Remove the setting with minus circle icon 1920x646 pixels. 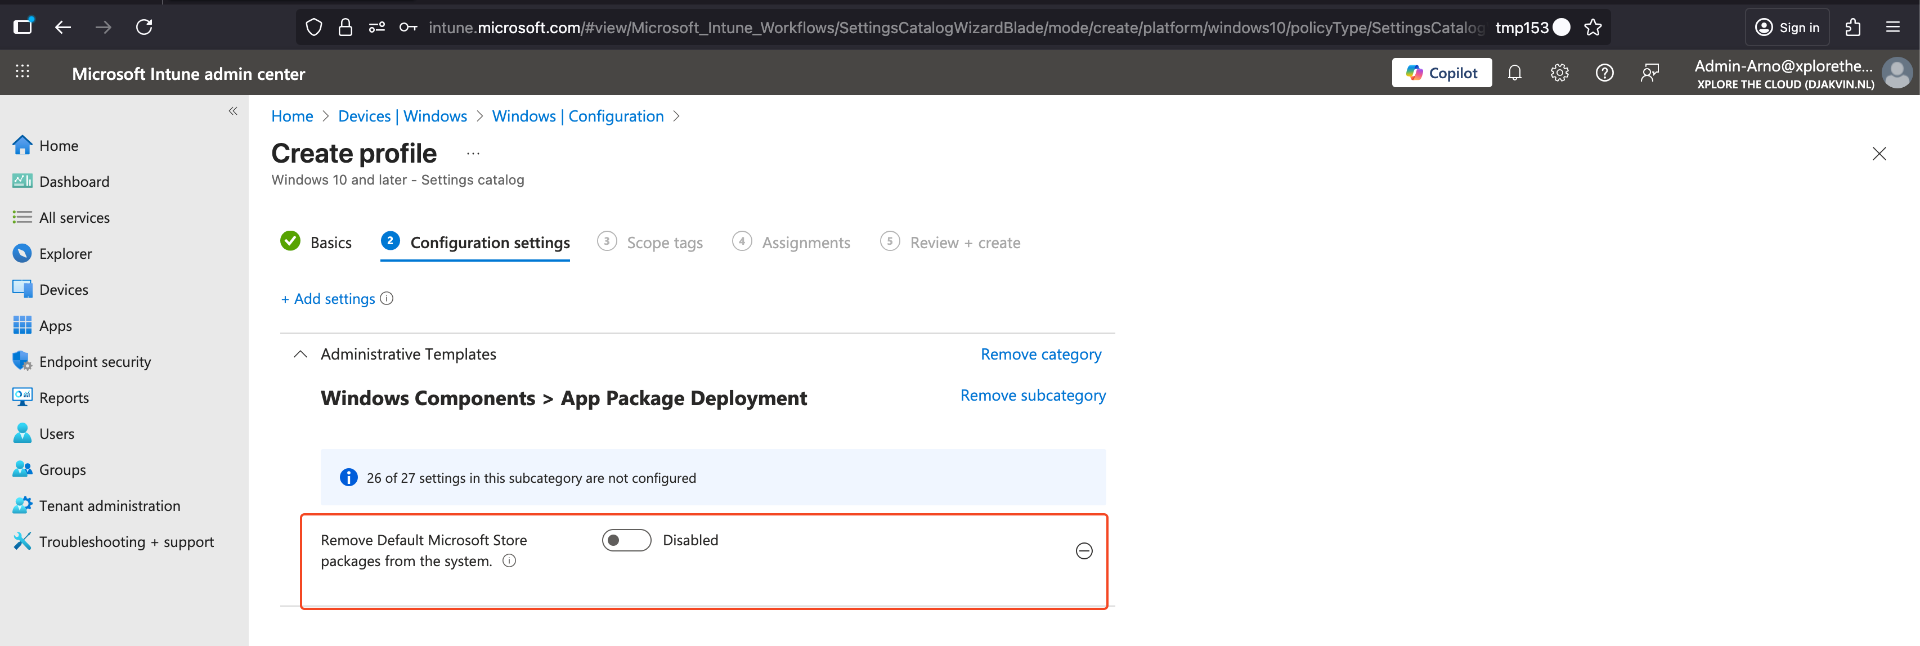click(1084, 551)
